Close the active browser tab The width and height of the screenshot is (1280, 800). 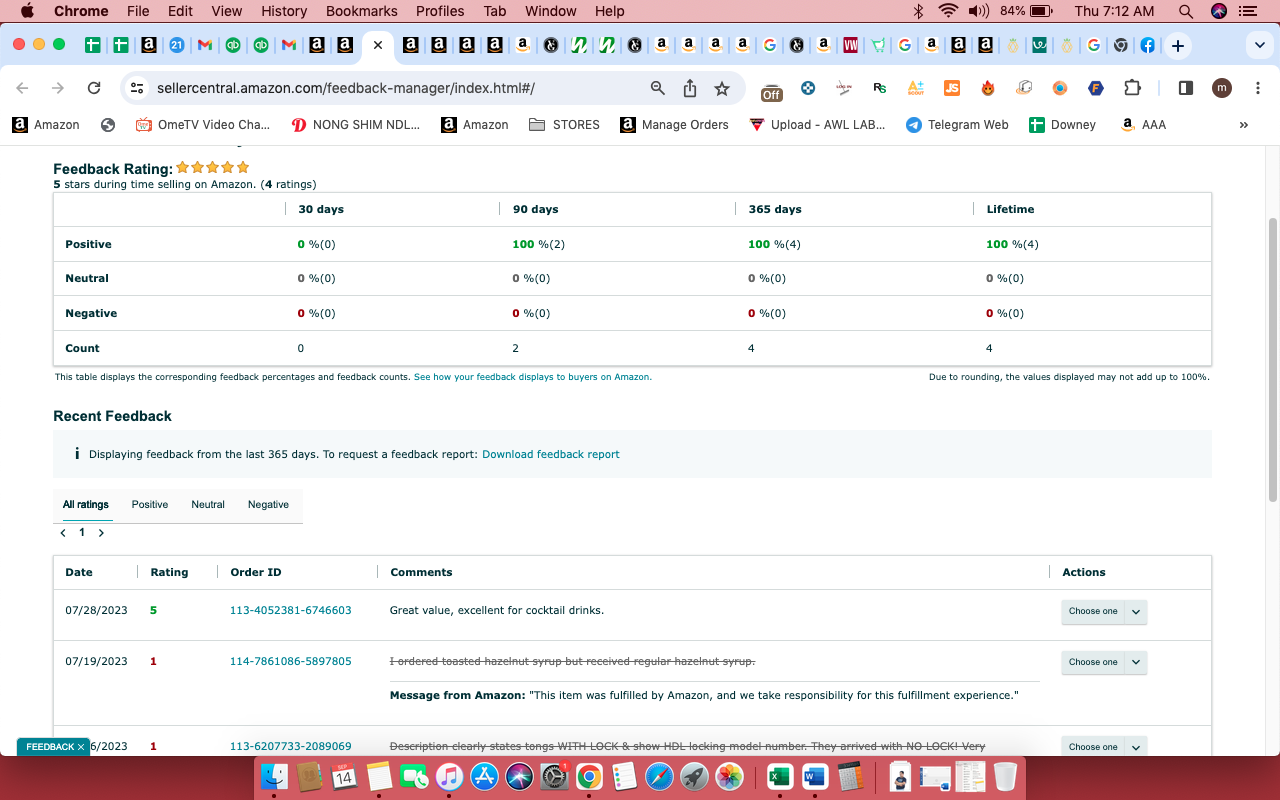coord(377,45)
